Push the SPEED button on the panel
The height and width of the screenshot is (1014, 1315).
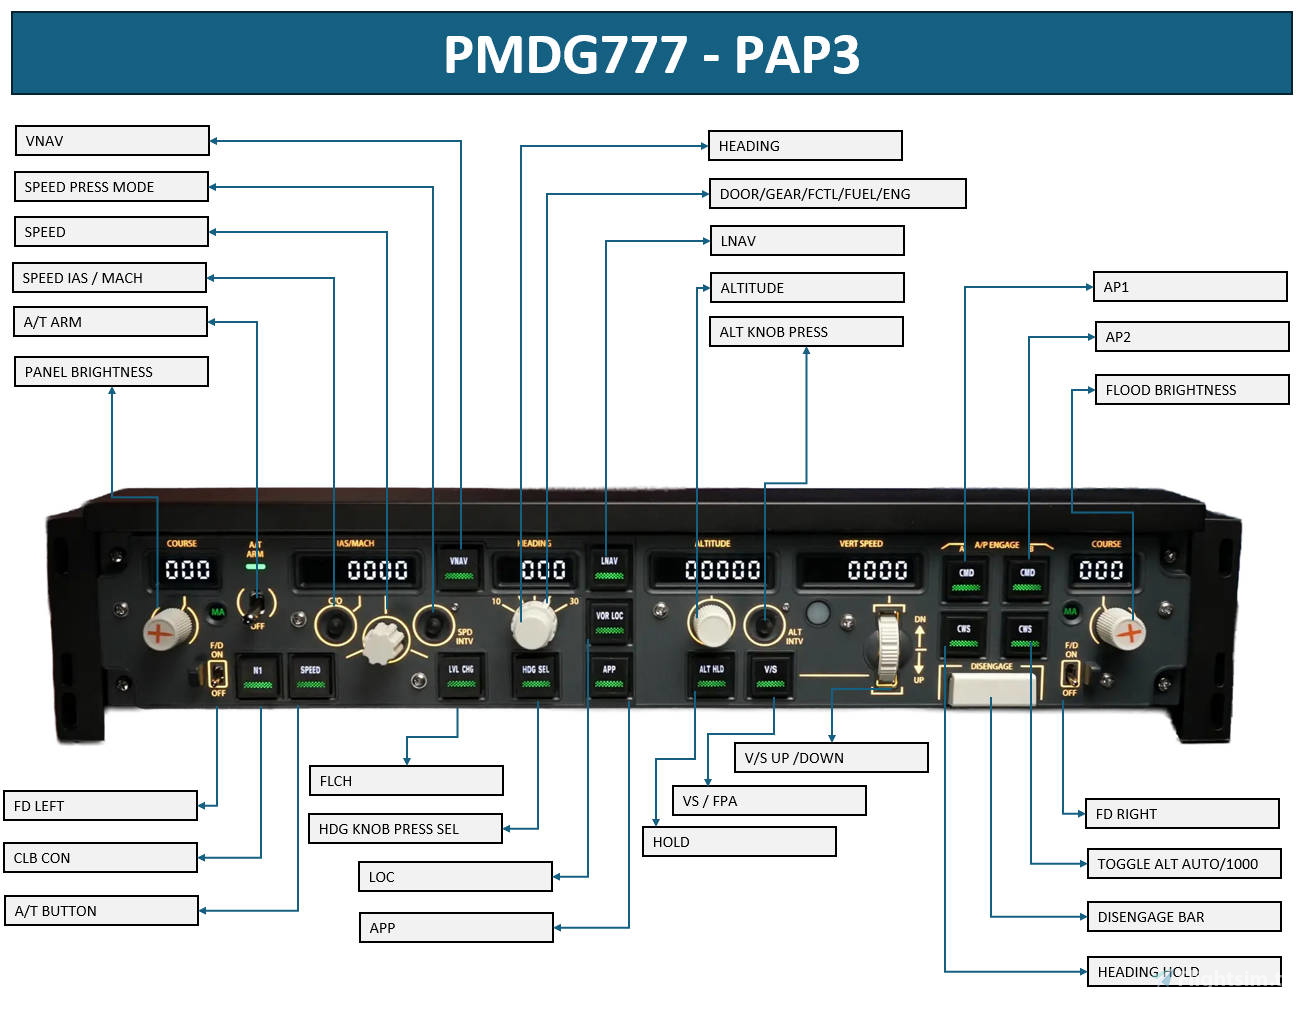tap(310, 677)
